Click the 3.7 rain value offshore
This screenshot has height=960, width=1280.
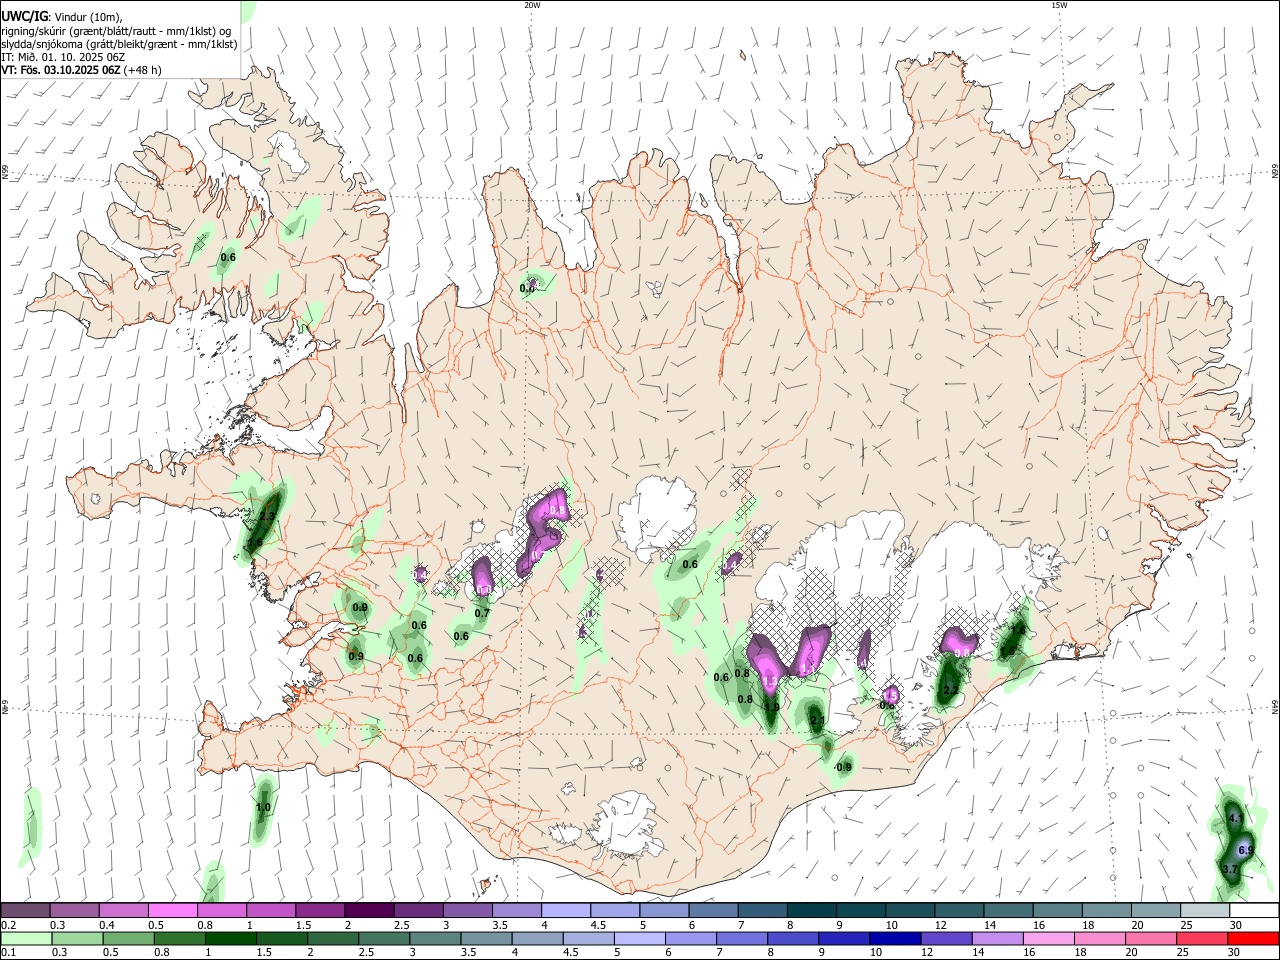[1230, 870]
